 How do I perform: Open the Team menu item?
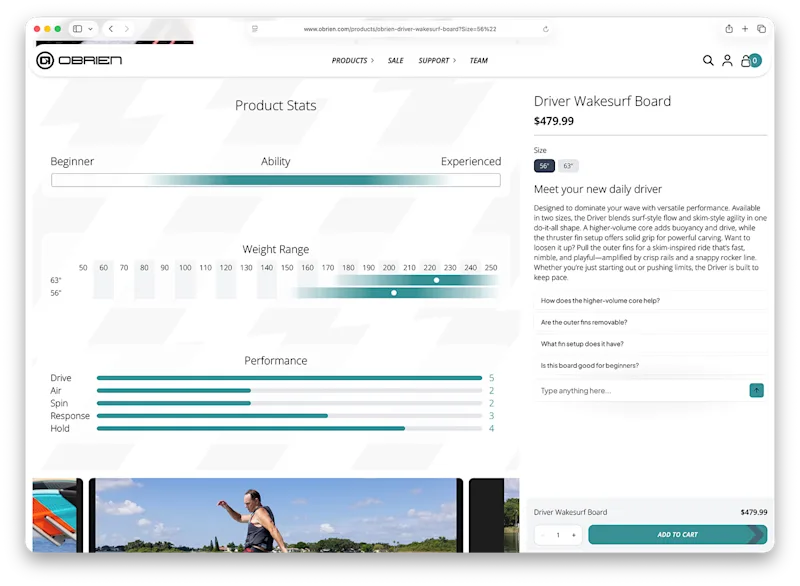pos(479,61)
